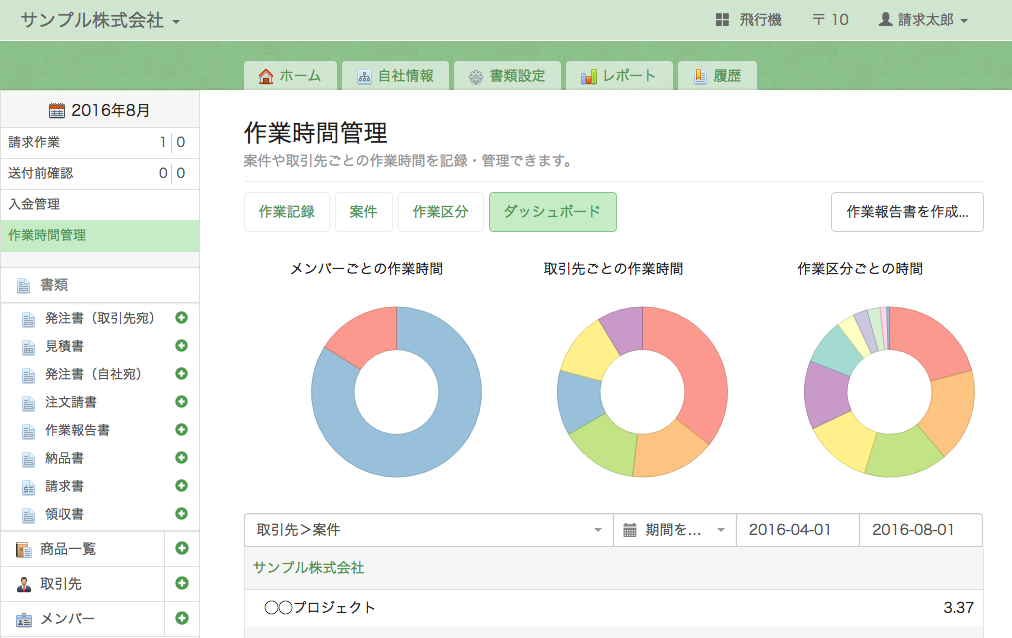1012x638 pixels.
Task: Open サンプル株式会社 company dropdown
Action: (x=100, y=20)
